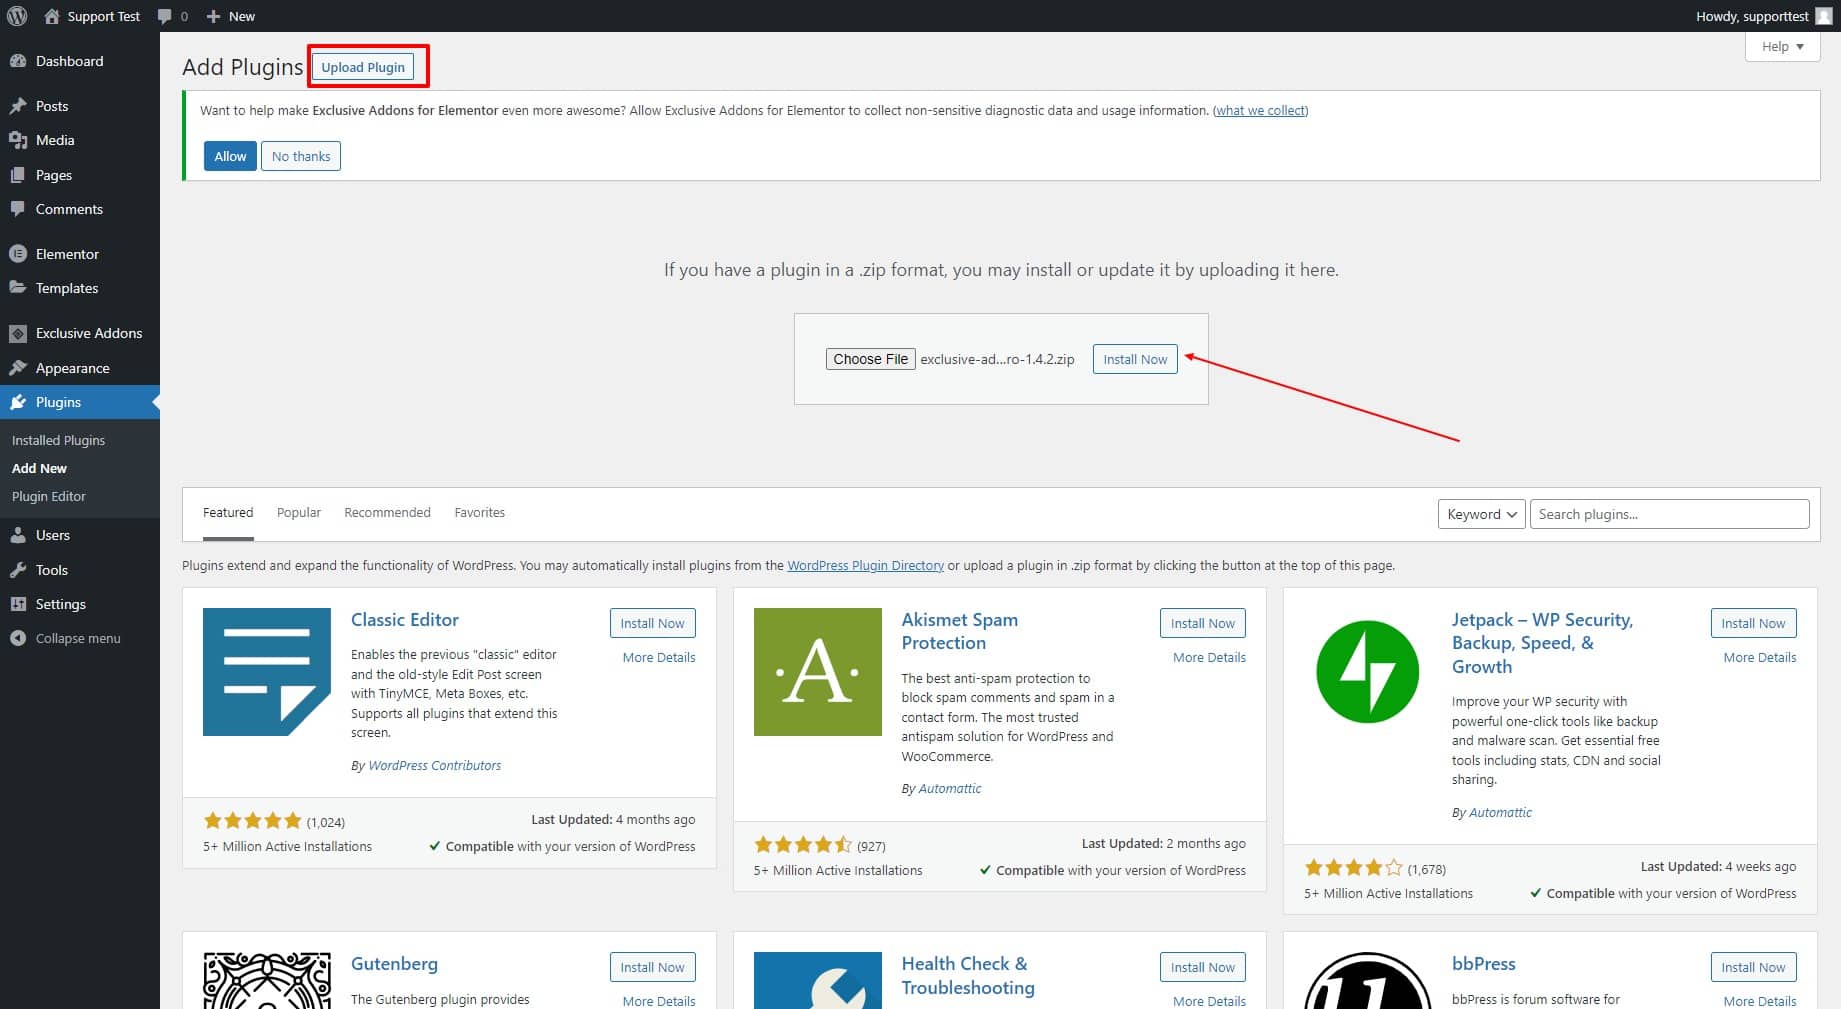The width and height of the screenshot is (1841, 1009).
Task: Click the Settings sidebar icon
Action: 18,604
